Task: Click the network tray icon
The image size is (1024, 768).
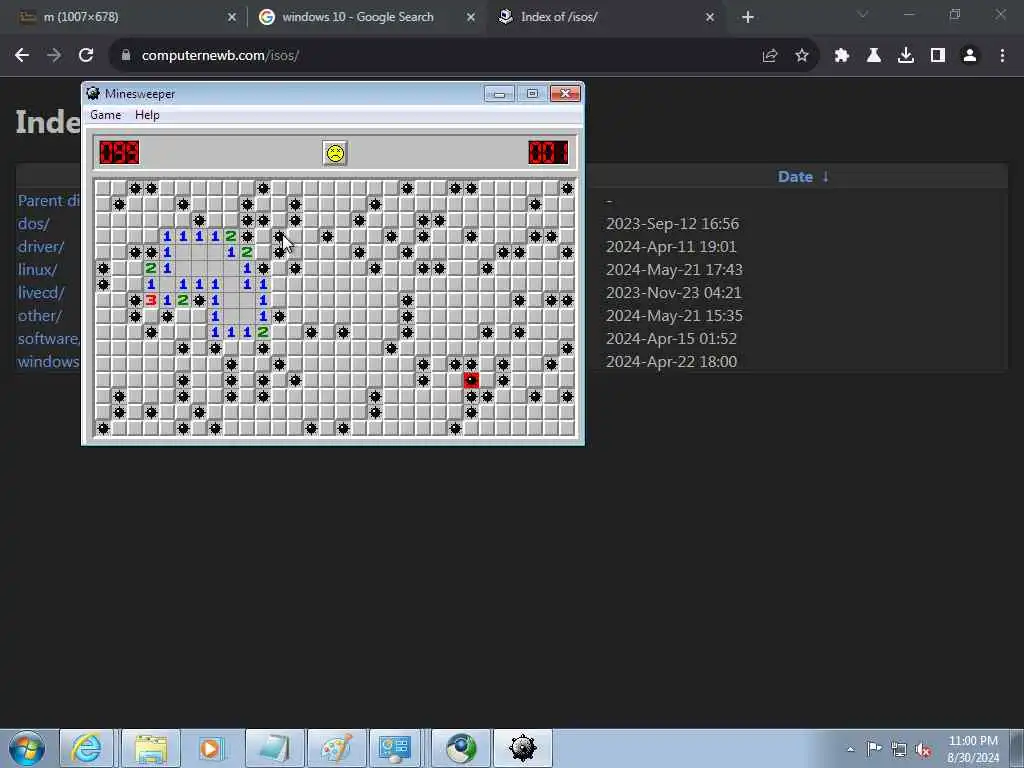Action: [899, 749]
